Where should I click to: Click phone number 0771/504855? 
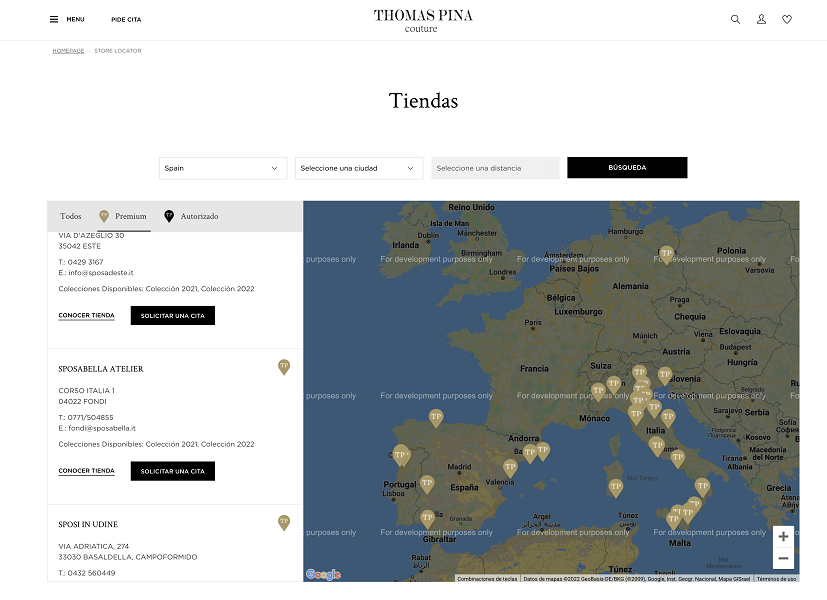coord(90,418)
